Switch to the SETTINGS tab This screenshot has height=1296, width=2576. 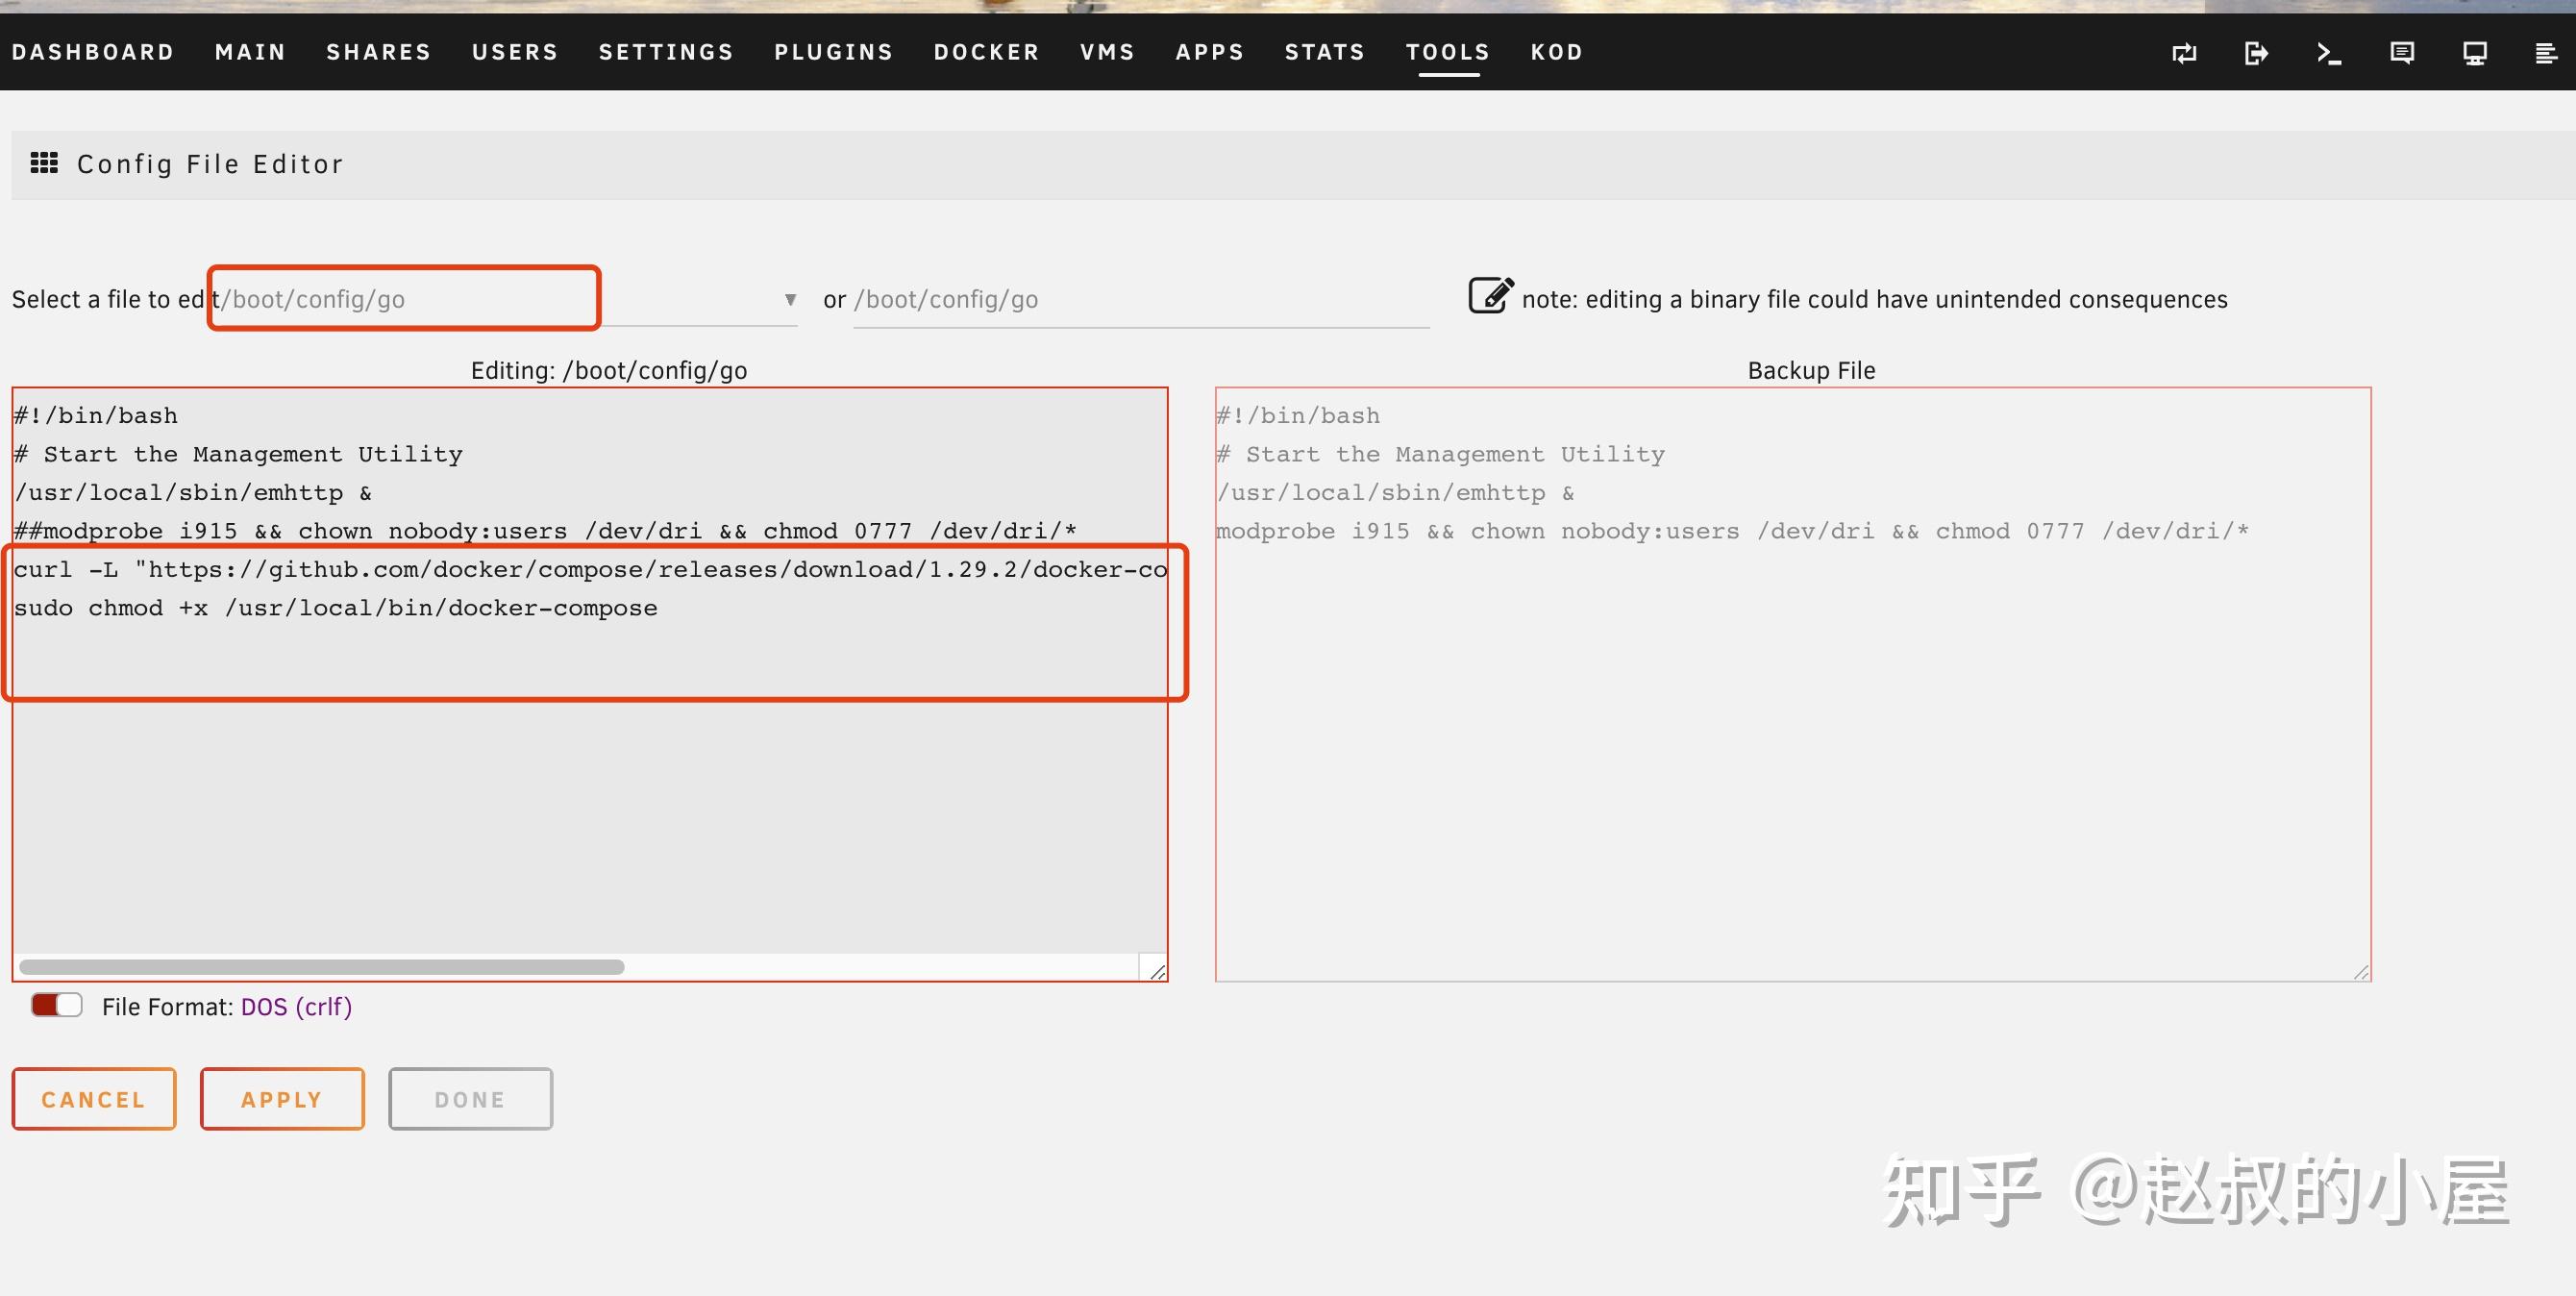[x=666, y=52]
